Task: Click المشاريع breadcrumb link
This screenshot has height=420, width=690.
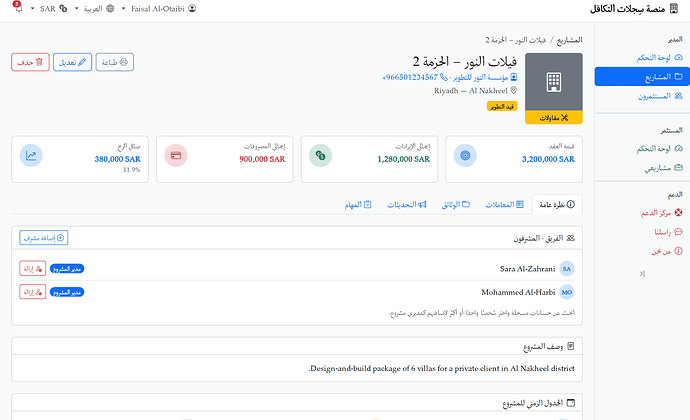Action: (x=569, y=40)
